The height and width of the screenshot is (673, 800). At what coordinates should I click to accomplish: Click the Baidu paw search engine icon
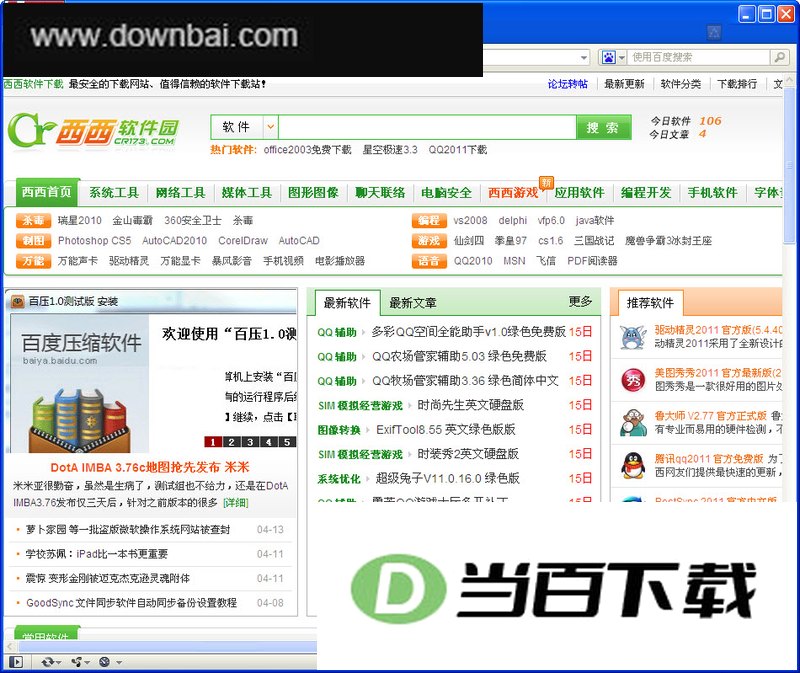[608, 57]
